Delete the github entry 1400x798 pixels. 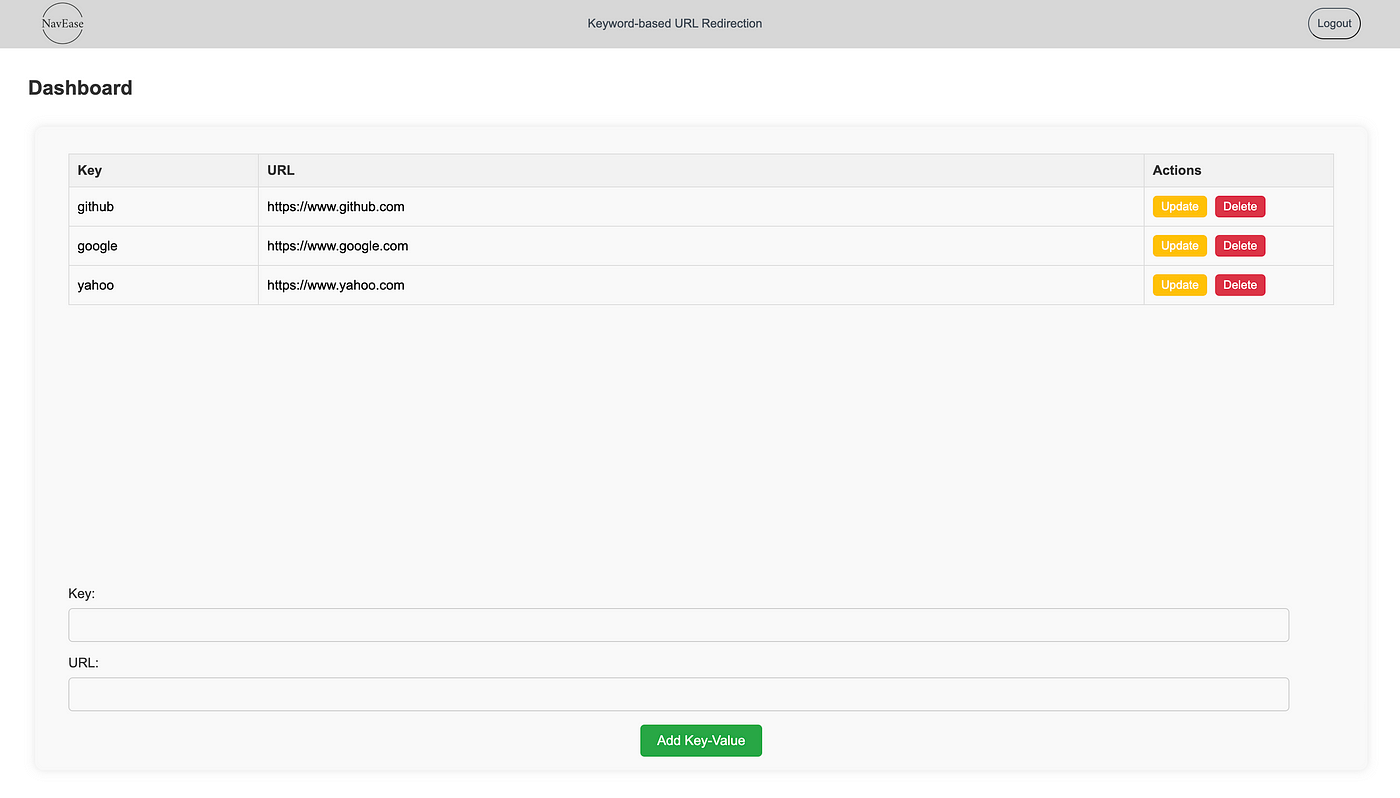coord(1240,207)
